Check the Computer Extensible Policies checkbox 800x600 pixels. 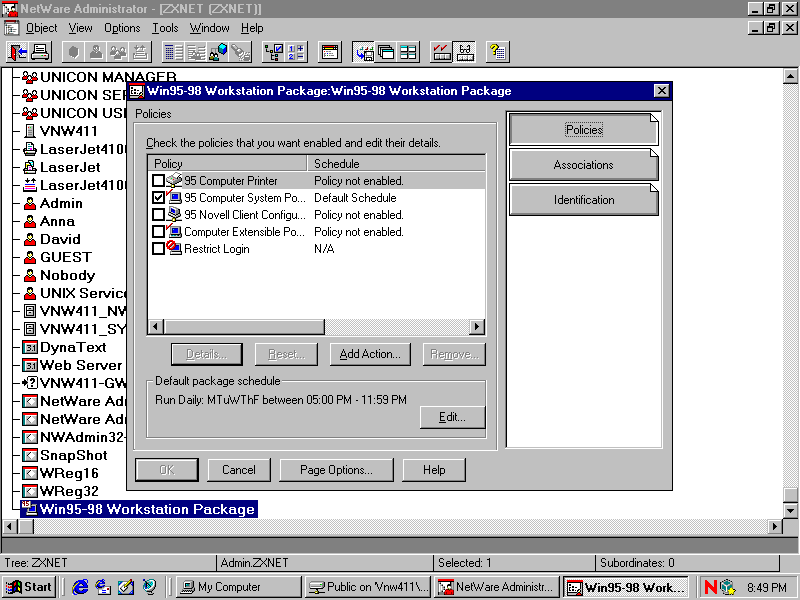click(158, 232)
